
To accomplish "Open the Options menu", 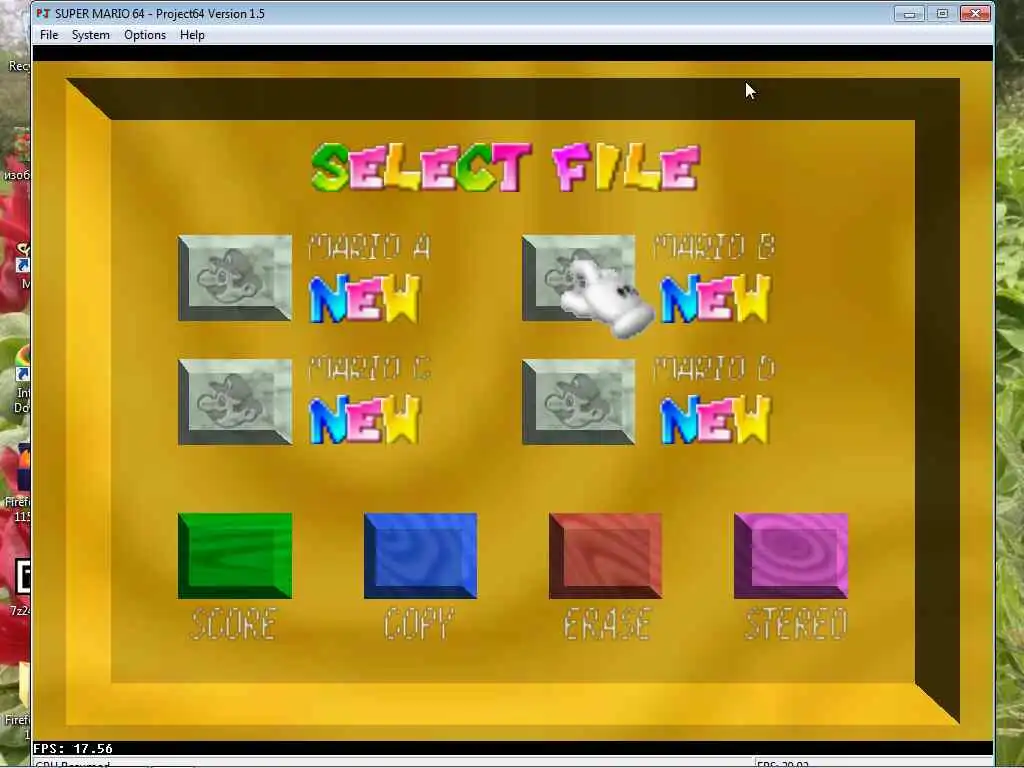I will pyautogui.click(x=145, y=35).
